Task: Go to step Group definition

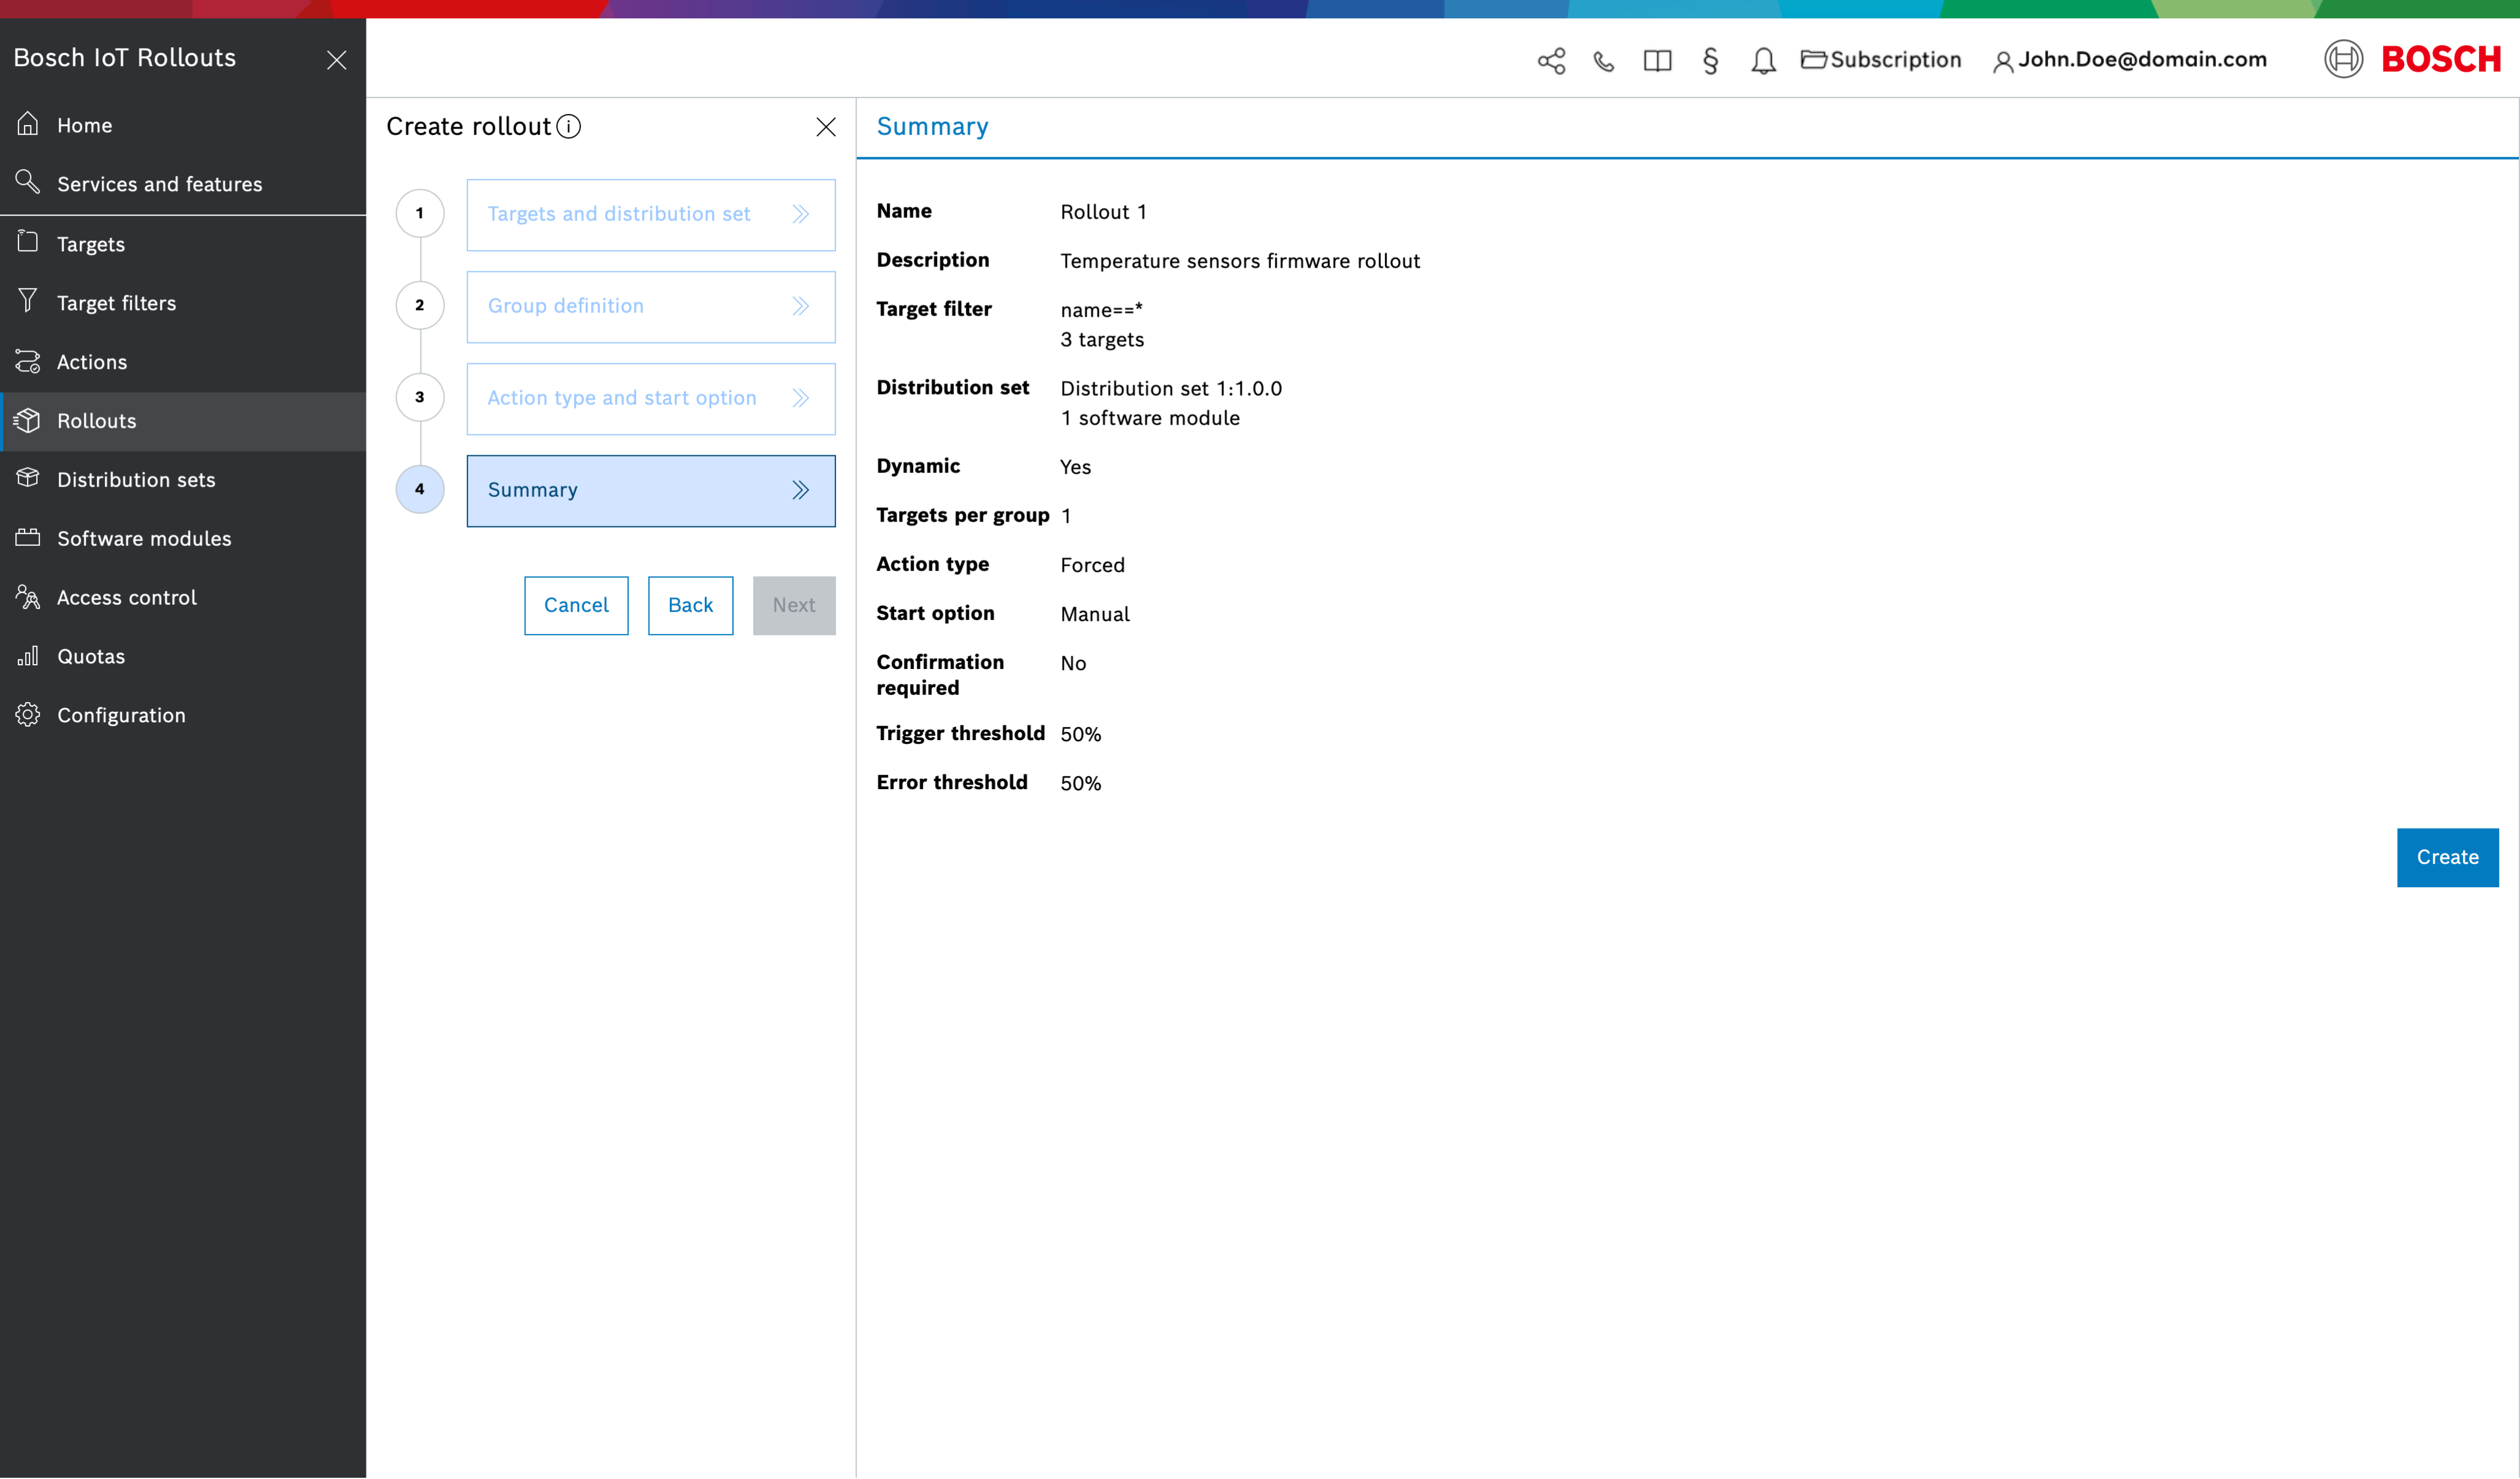Action: click(x=651, y=306)
